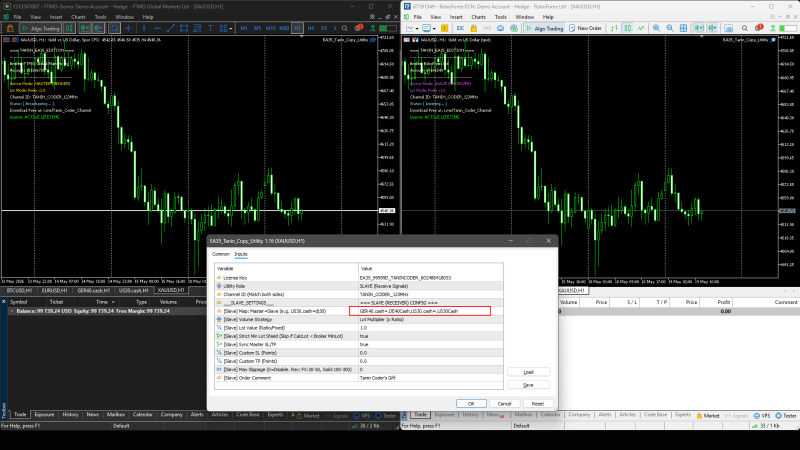Click the Load button in EA dialog
This screenshot has width=800, height=450.
click(529, 372)
